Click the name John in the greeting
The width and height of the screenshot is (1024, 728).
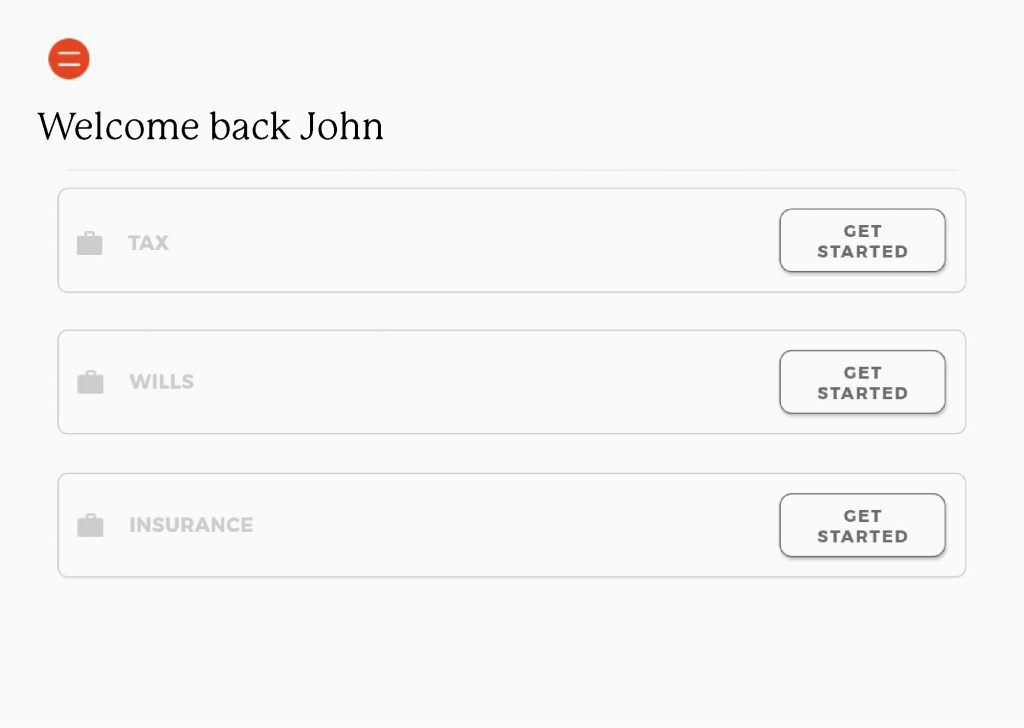coord(342,126)
